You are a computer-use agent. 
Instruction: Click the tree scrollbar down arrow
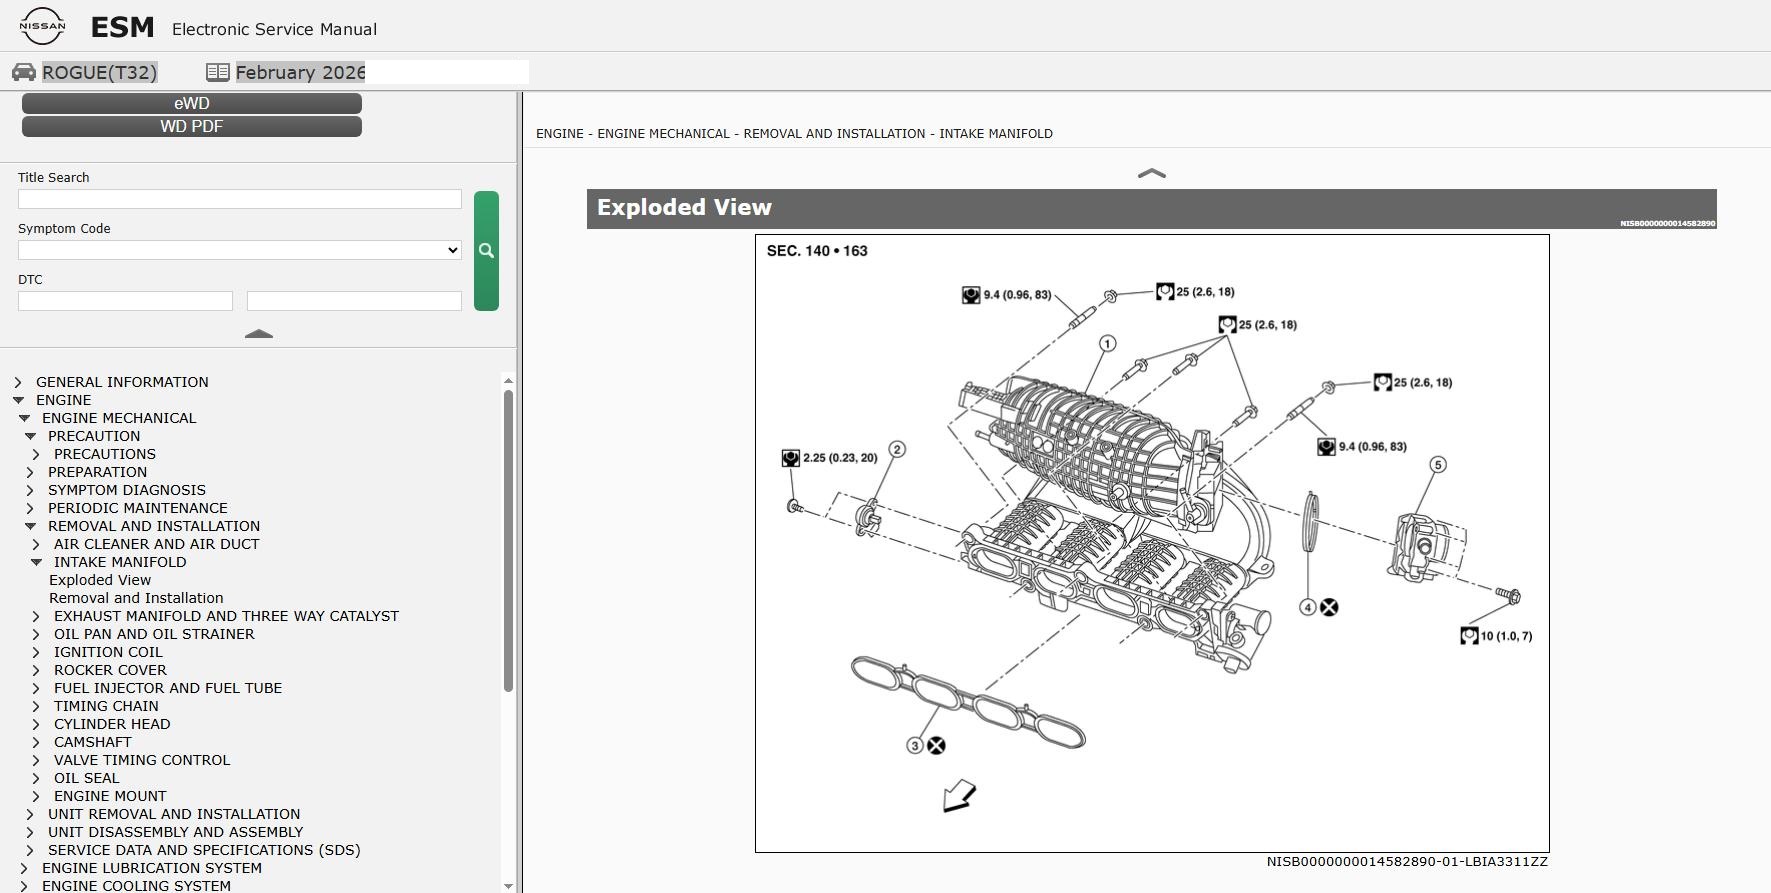pyautogui.click(x=508, y=886)
